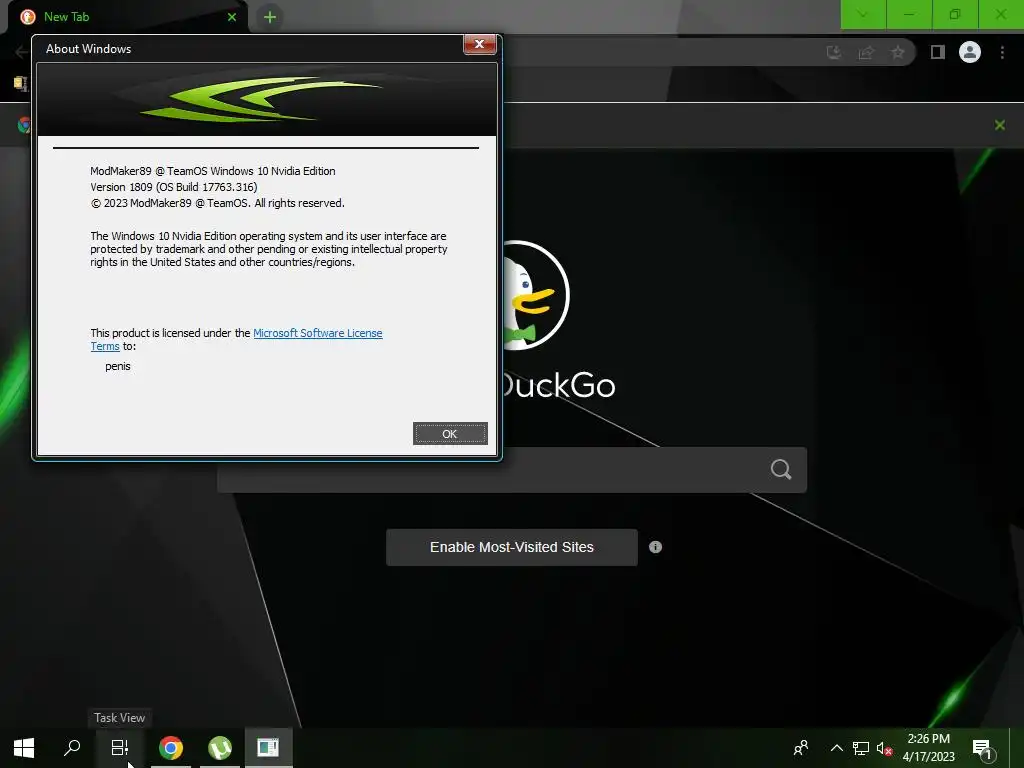
Task: Open the Action Center notifications icon
Action: click(x=984, y=749)
